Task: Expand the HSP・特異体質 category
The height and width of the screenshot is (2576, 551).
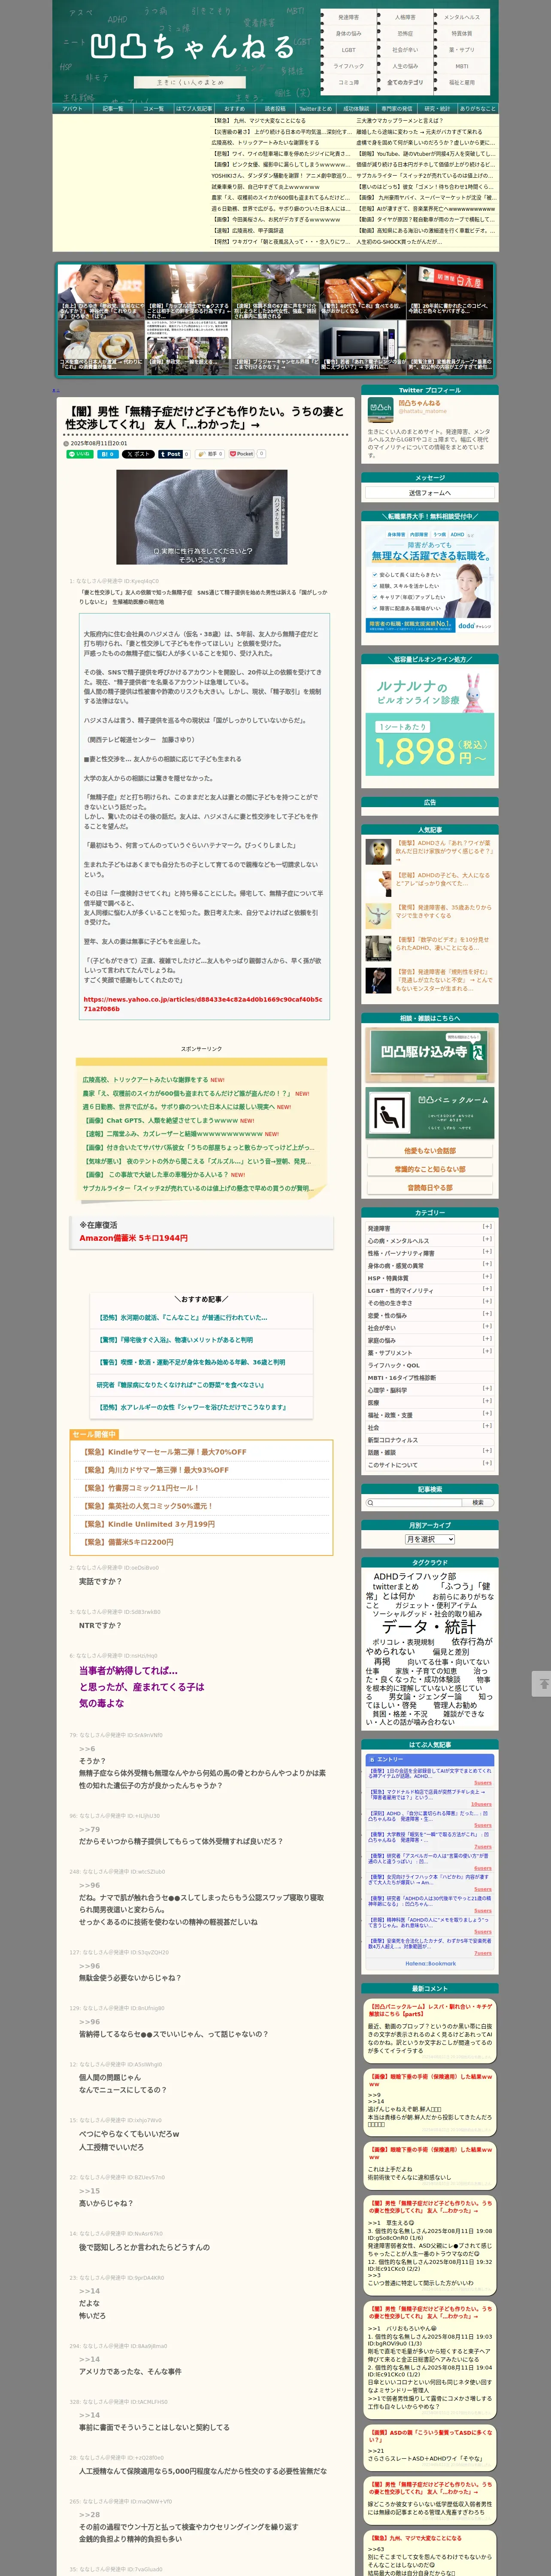Action: (x=487, y=1276)
